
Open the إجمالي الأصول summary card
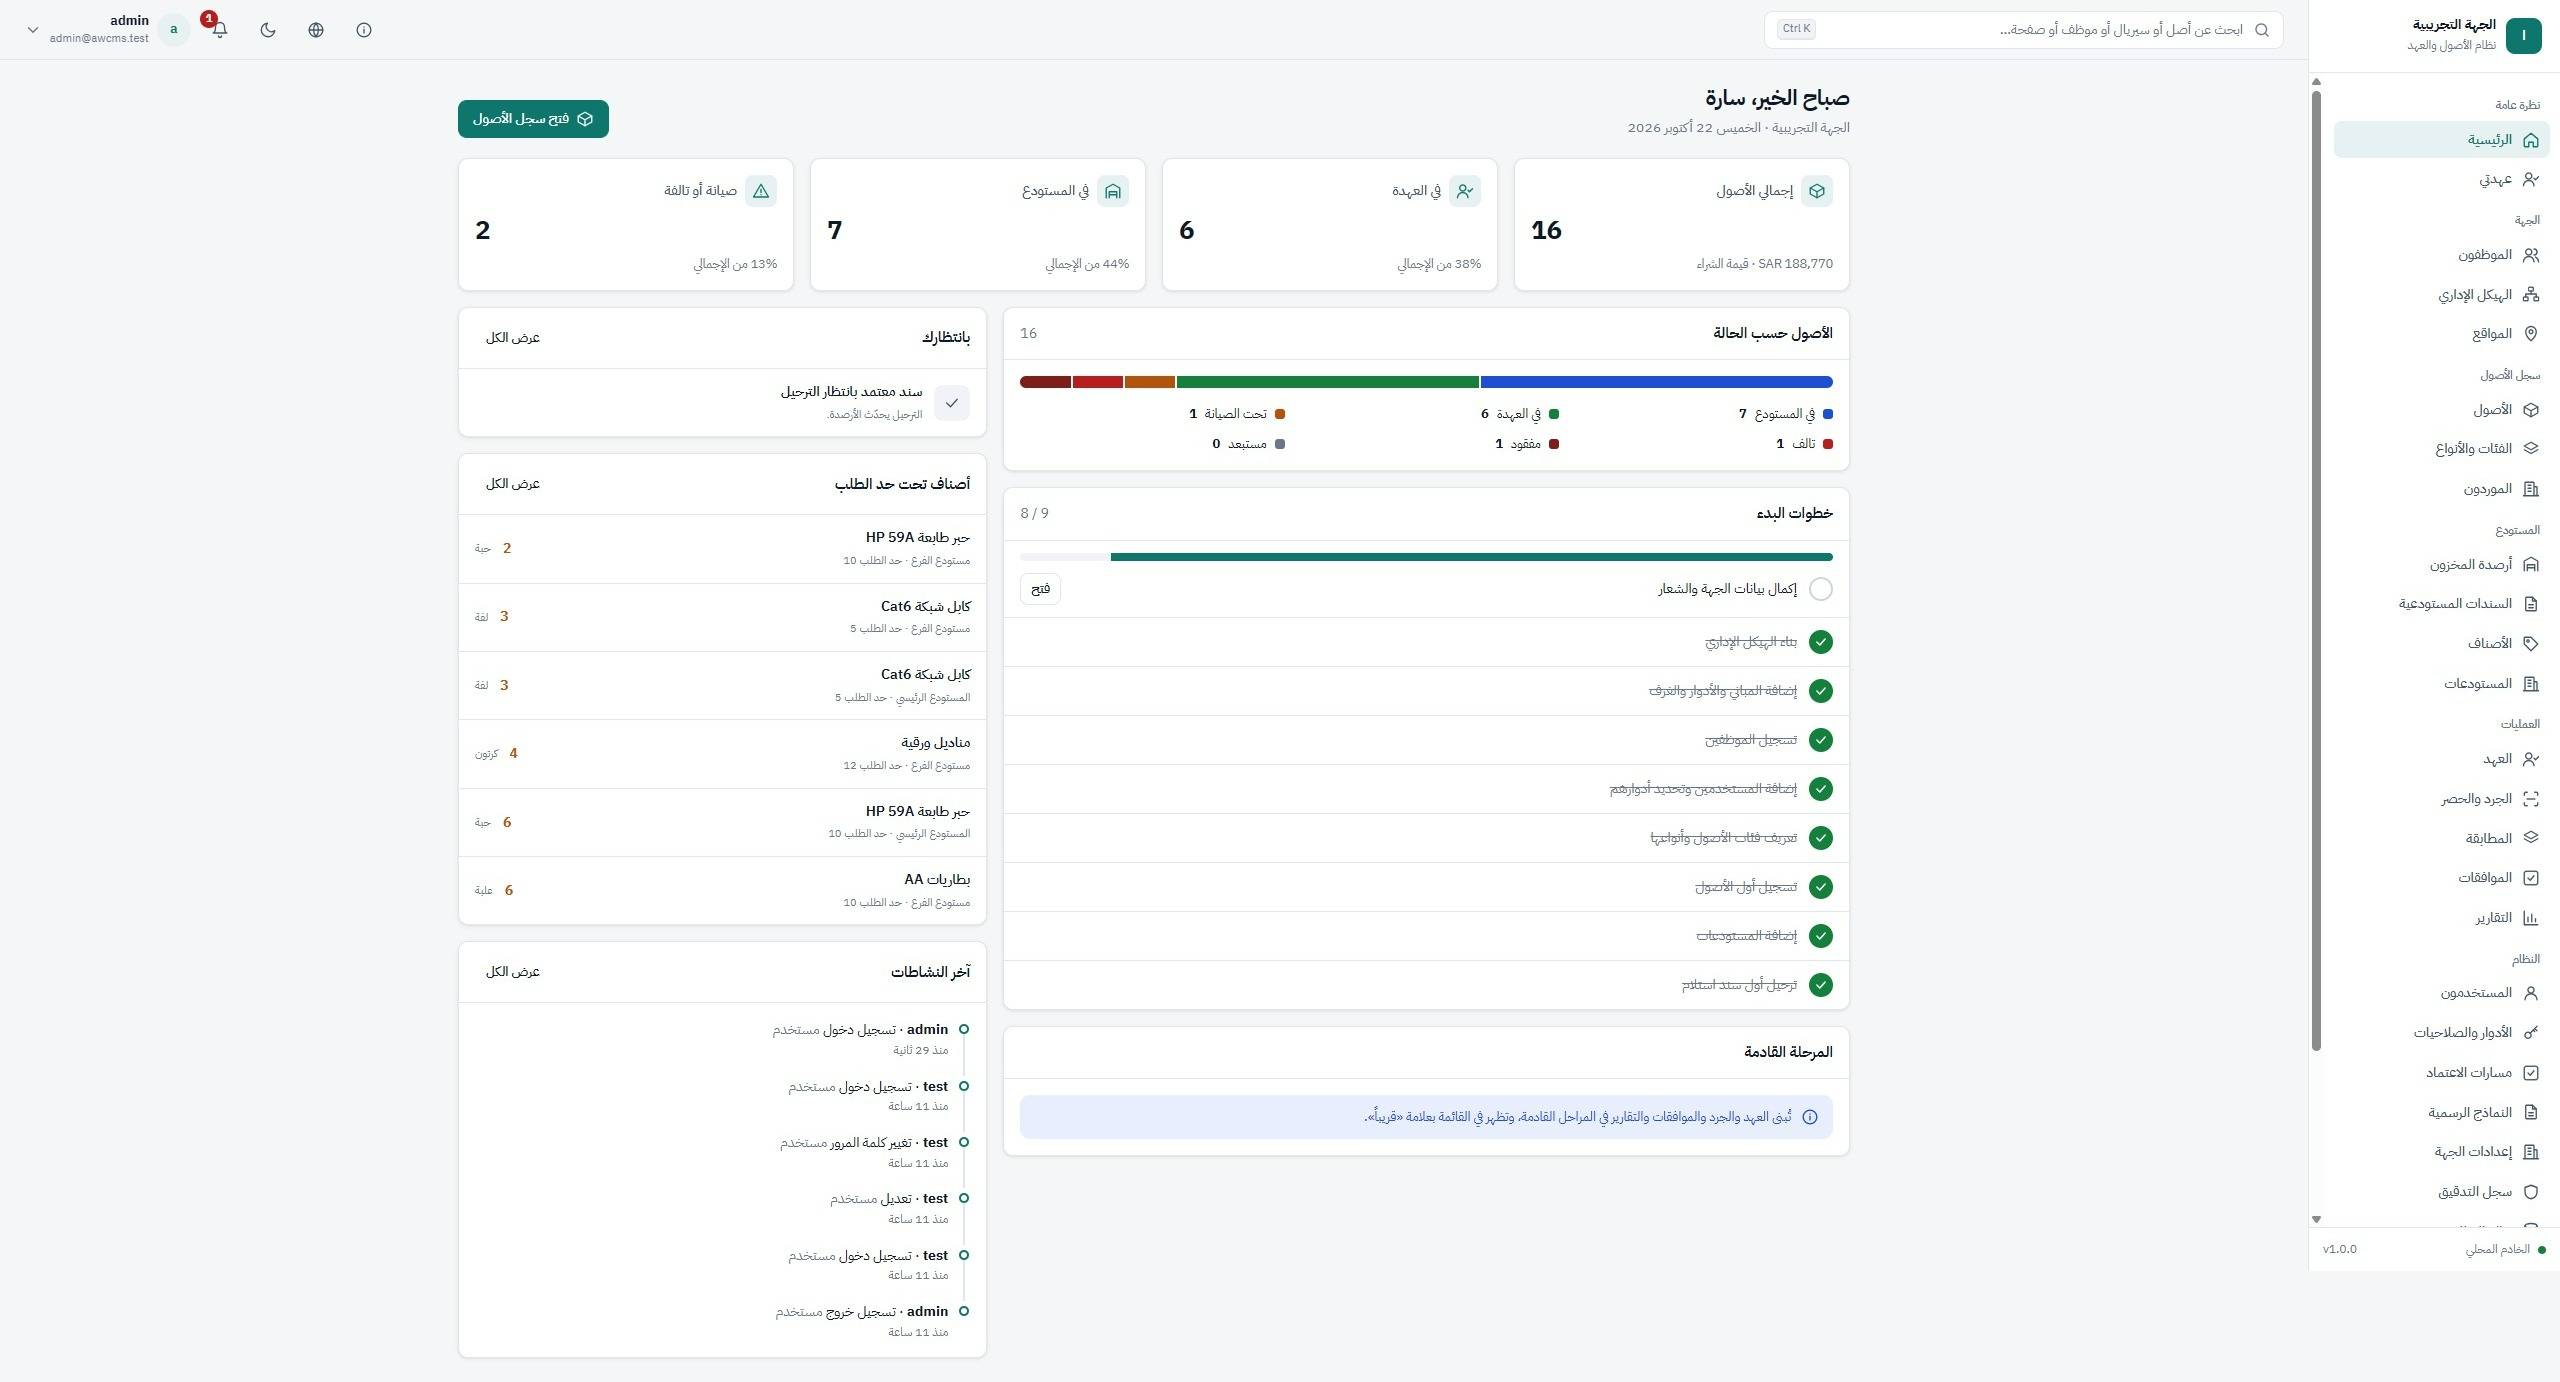(x=1682, y=225)
